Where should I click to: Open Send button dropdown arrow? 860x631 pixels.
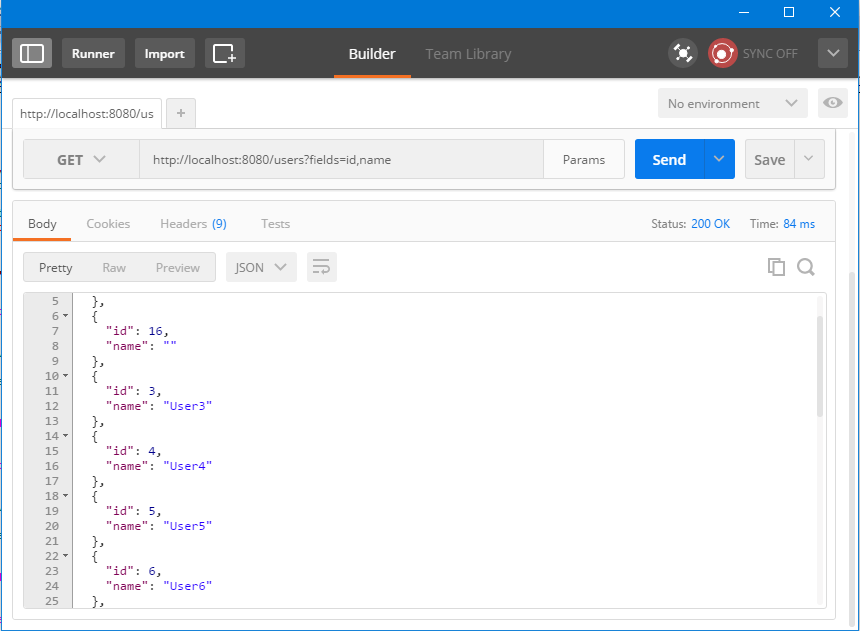719,159
